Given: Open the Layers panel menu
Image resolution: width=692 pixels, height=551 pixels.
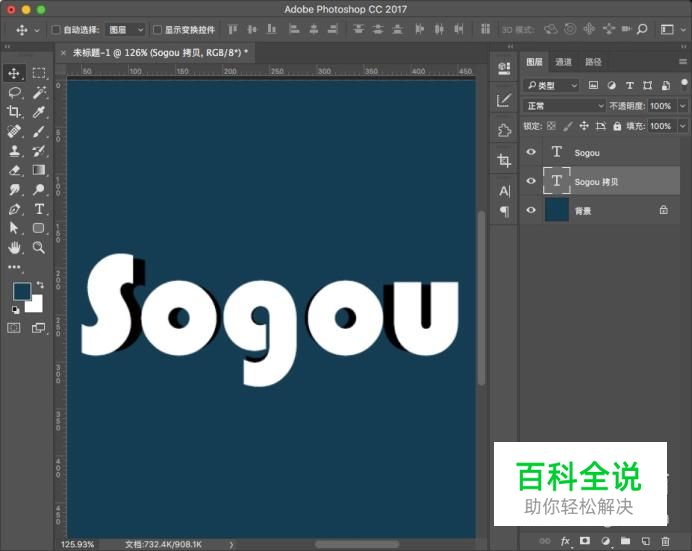Looking at the screenshot, I should (x=683, y=62).
